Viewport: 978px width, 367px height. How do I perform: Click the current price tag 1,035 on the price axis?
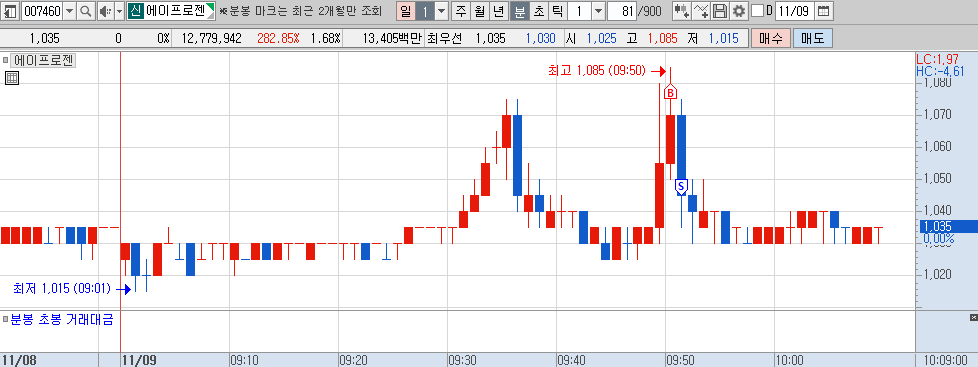point(948,226)
